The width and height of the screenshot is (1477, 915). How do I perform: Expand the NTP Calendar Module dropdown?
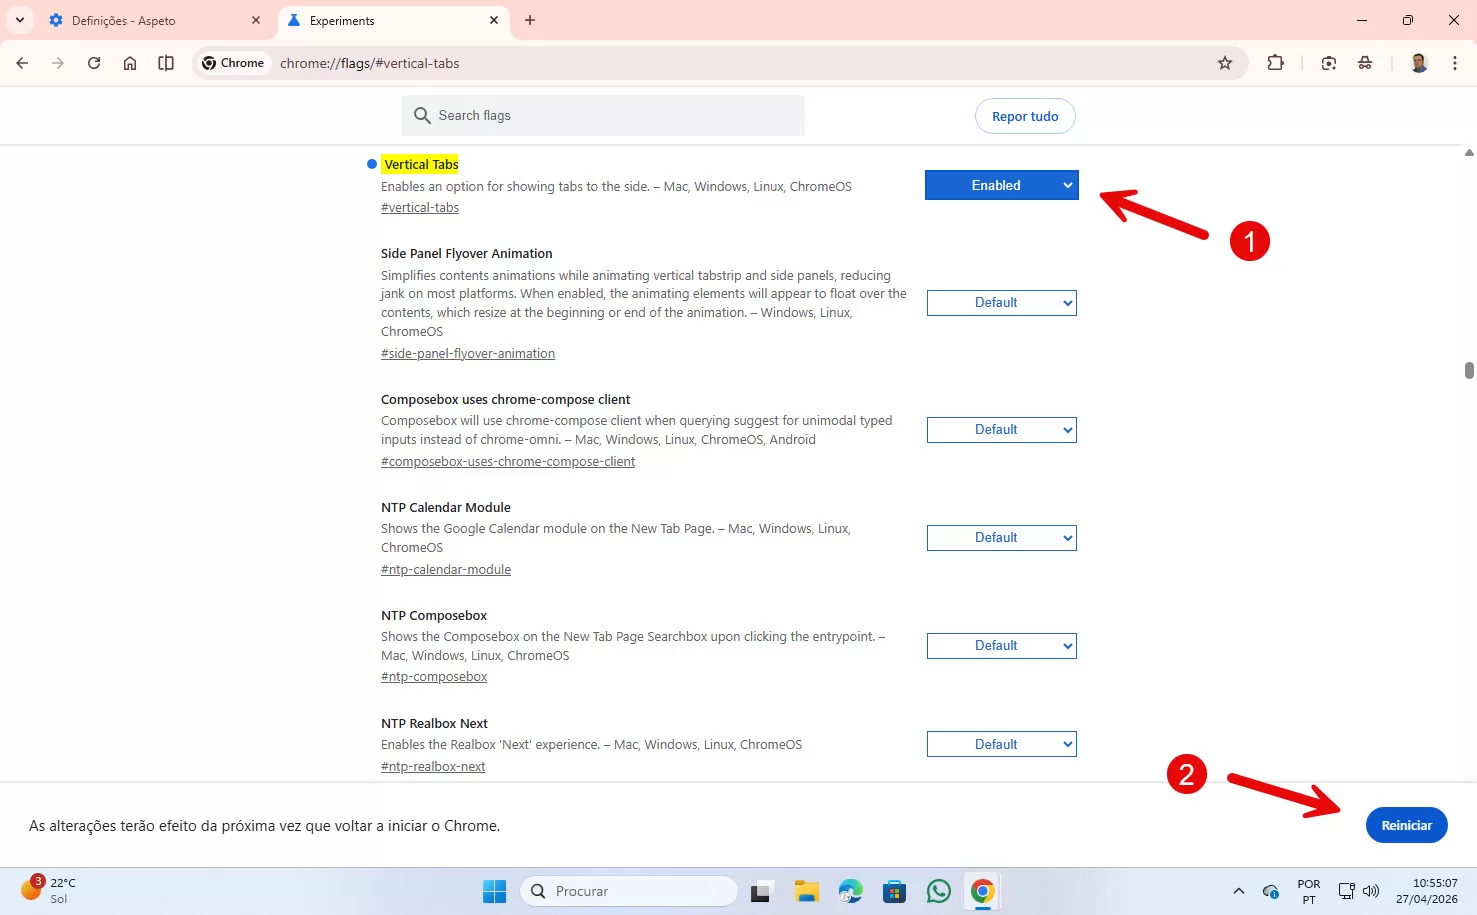click(x=1001, y=538)
